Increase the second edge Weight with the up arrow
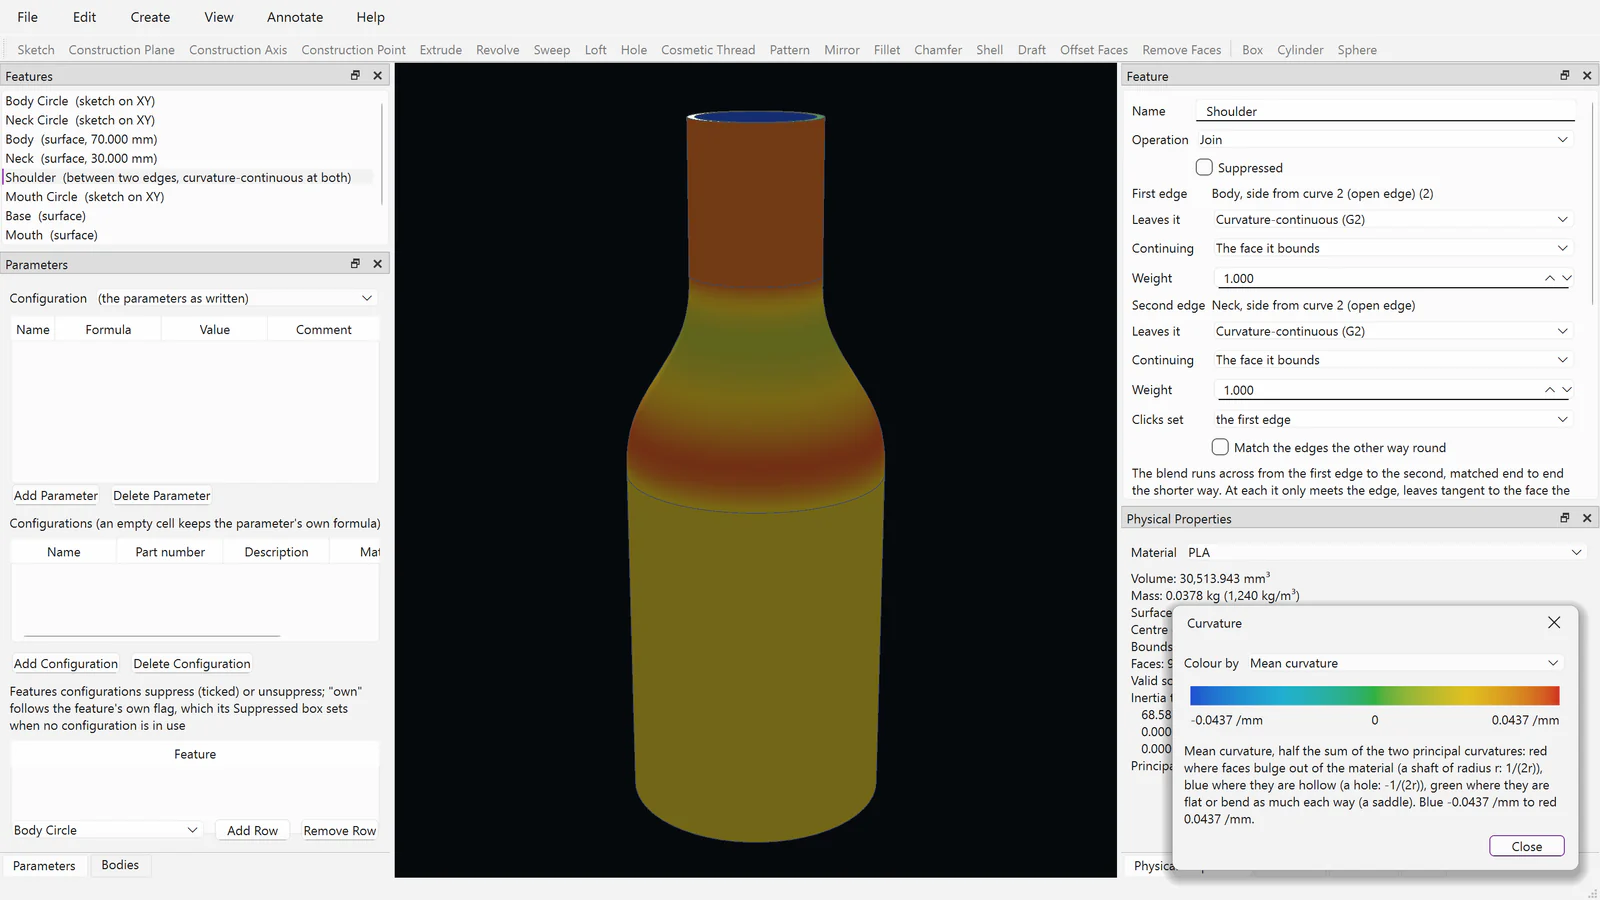This screenshot has height=900, width=1600. [1550, 390]
